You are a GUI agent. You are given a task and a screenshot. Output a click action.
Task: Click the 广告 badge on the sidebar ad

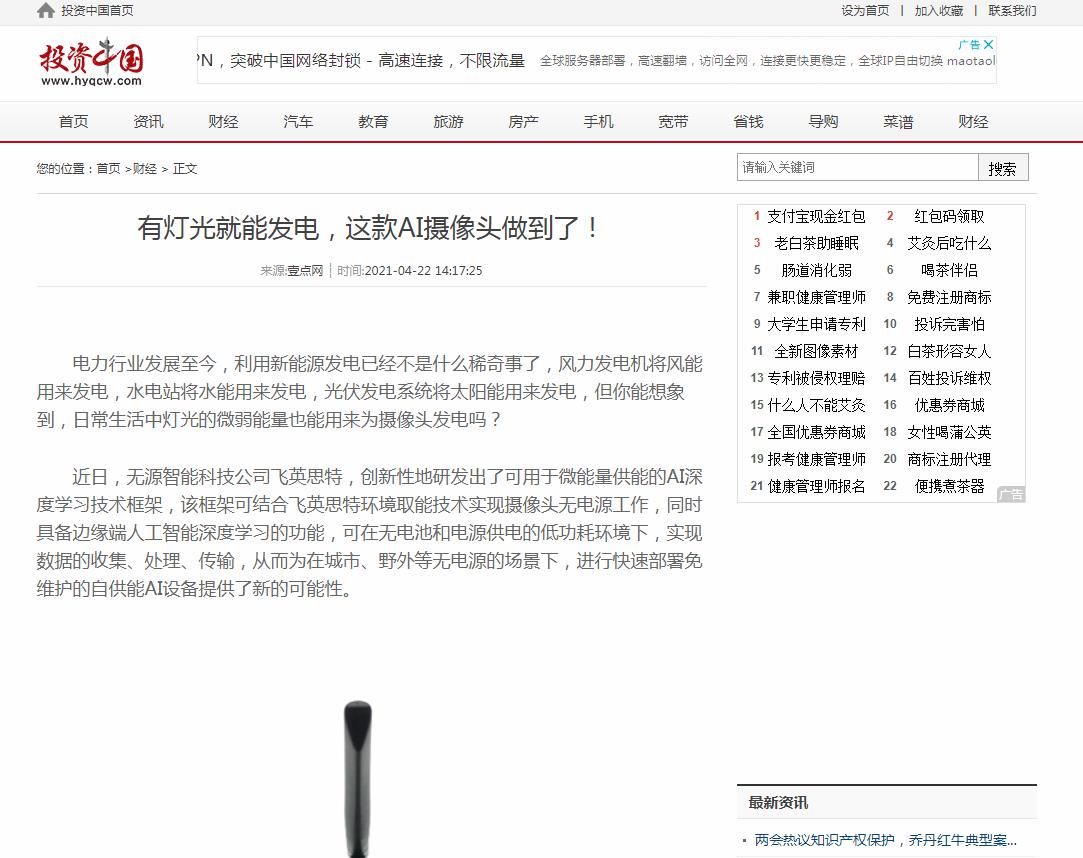pos(1010,494)
